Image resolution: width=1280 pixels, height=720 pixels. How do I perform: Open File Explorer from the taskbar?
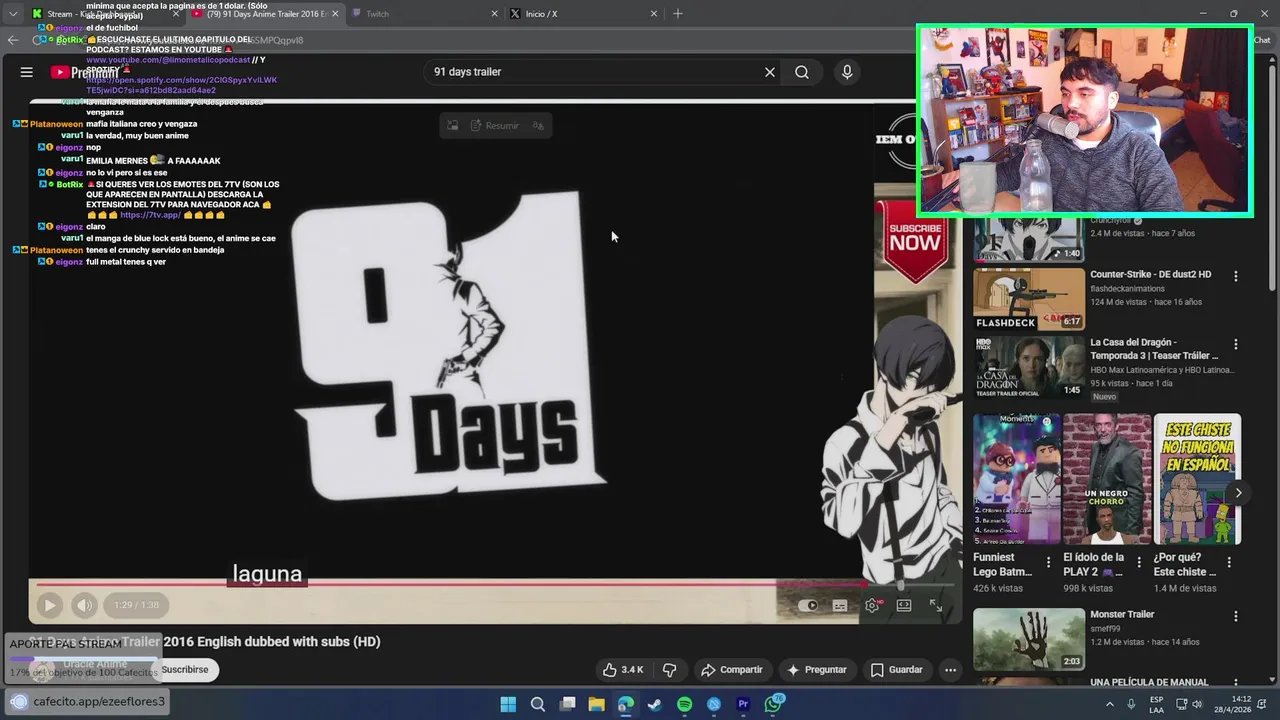coord(596,704)
